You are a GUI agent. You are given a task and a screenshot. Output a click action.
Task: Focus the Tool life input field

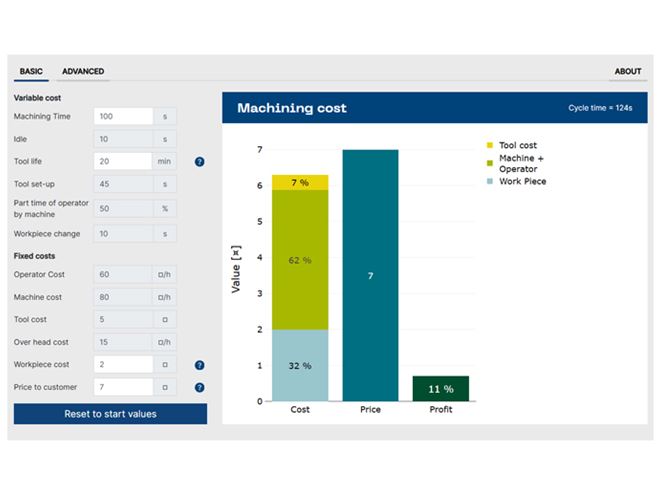point(122,161)
